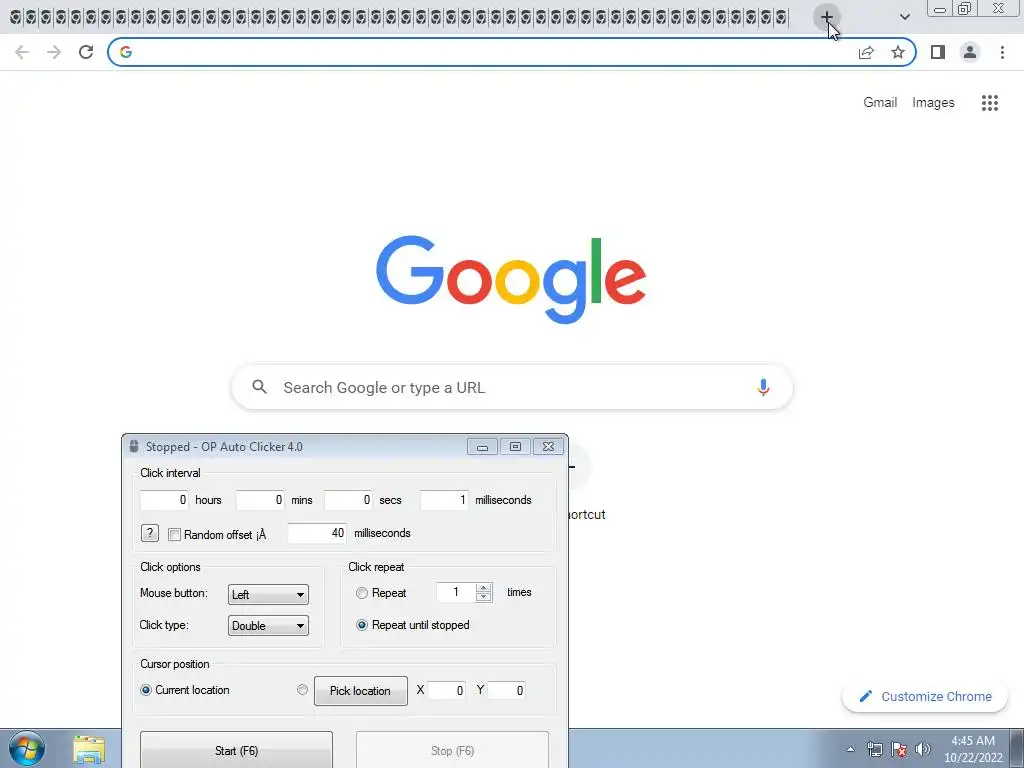1024x768 pixels.
Task: Click the Pick location button
Action: pos(360,691)
